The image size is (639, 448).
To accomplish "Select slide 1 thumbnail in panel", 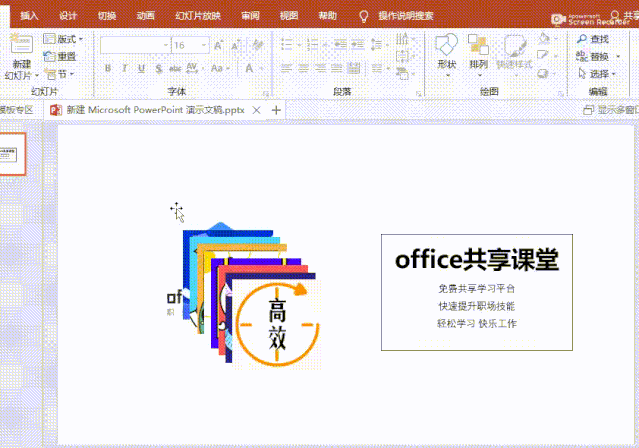I will [x=11, y=154].
